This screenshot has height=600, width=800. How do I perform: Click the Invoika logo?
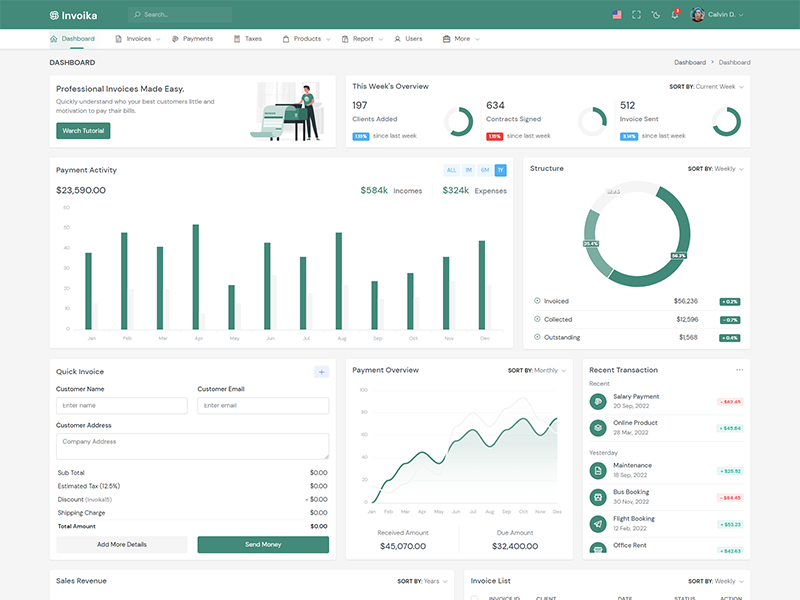(x=74, y=15)
